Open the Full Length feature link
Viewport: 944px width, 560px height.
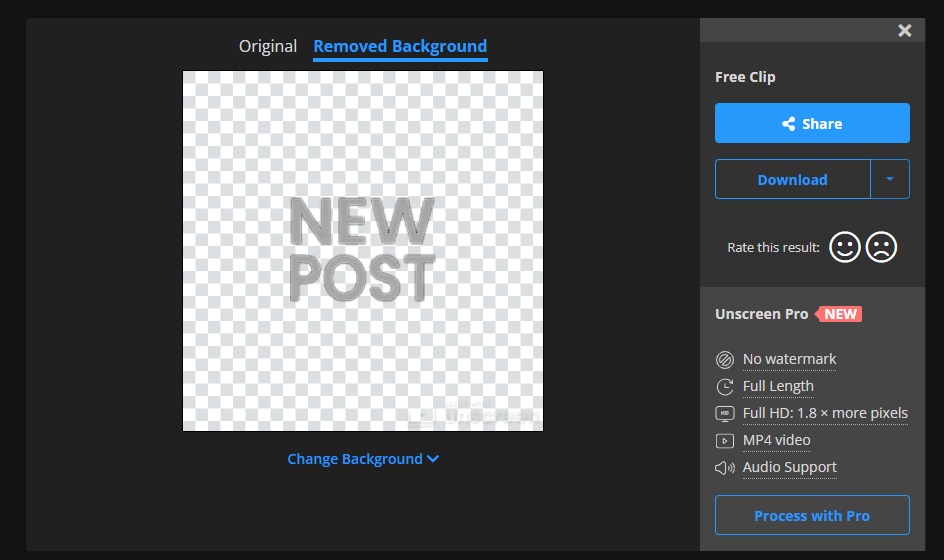tap(778, 387)
